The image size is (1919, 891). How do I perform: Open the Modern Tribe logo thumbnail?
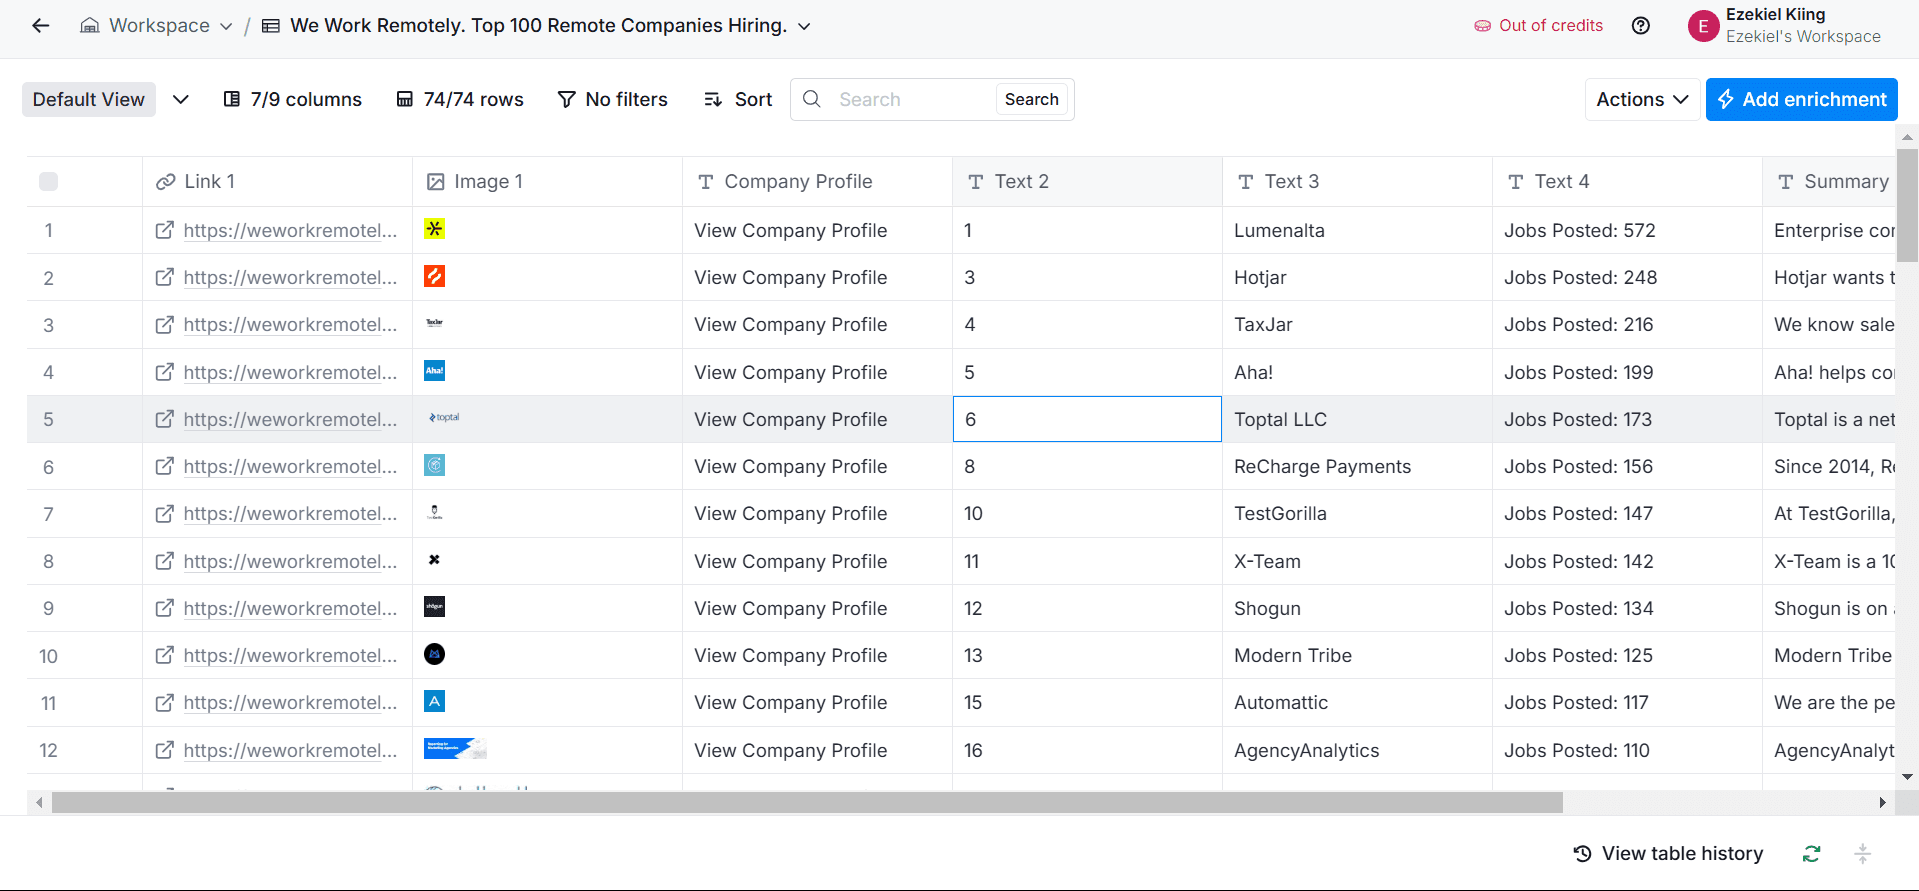click(x=434, y=654)
